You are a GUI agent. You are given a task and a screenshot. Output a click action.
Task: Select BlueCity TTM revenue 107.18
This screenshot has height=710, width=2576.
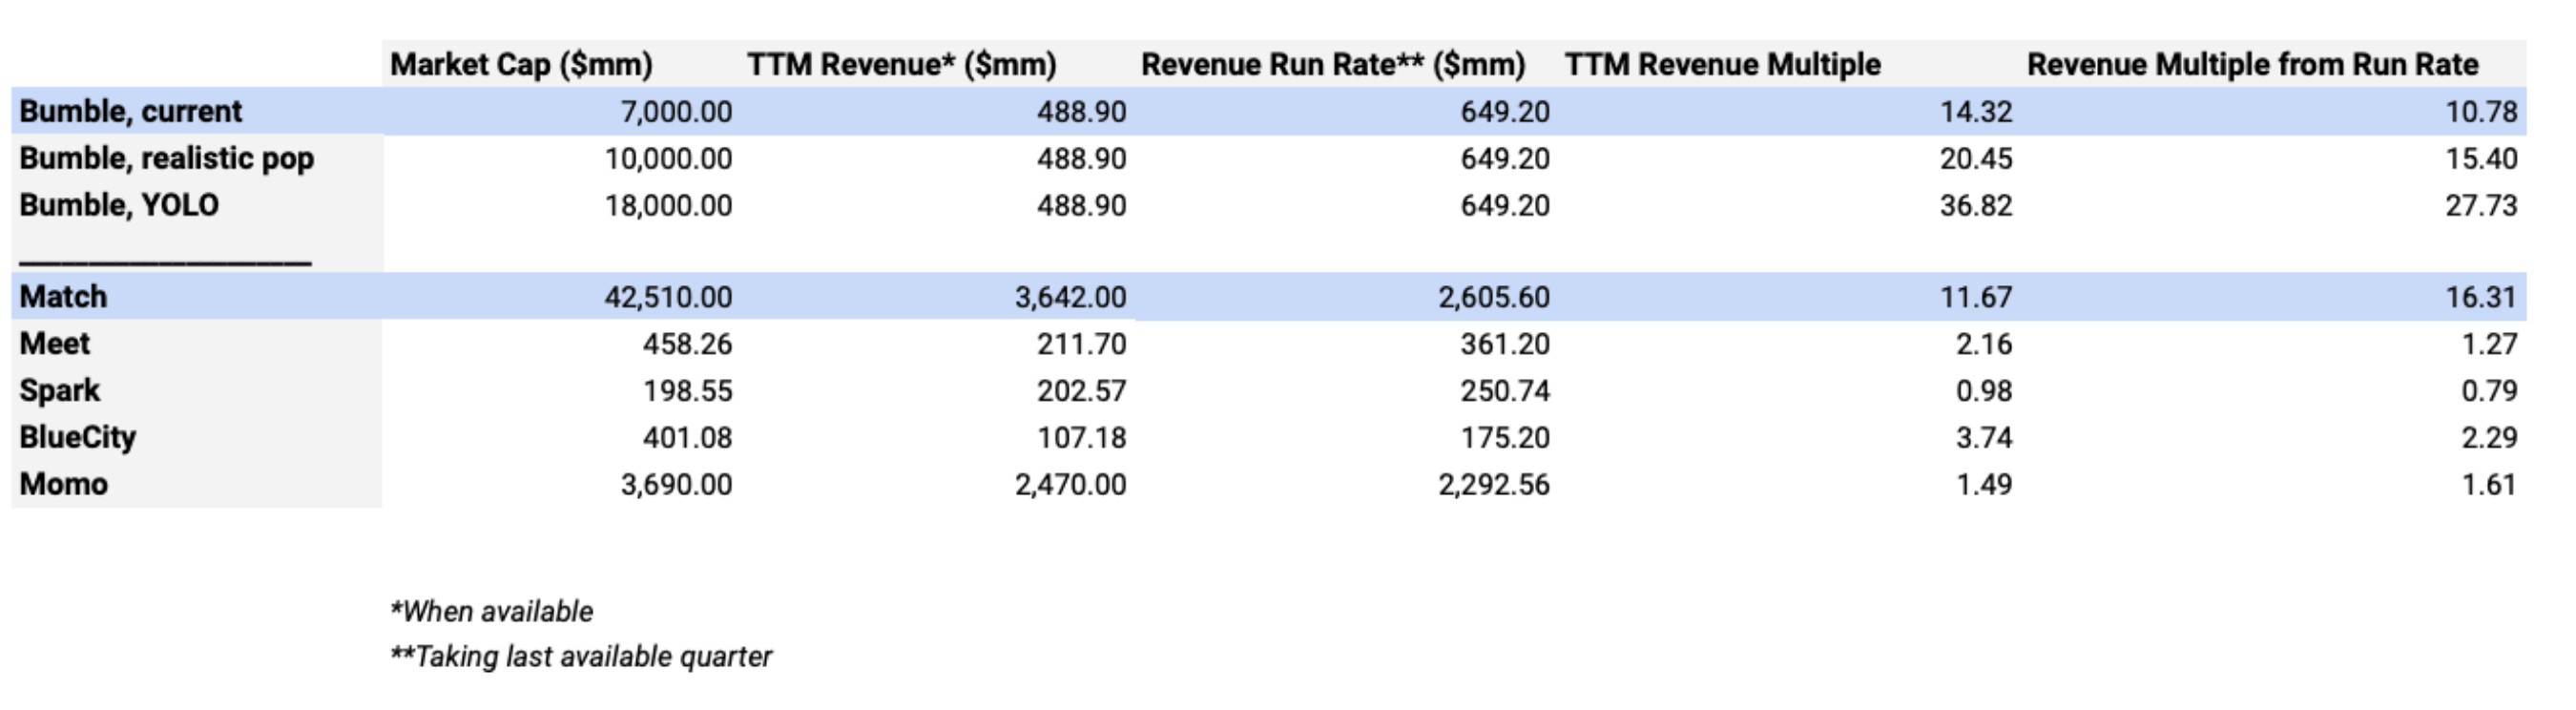click(1081, 438)
